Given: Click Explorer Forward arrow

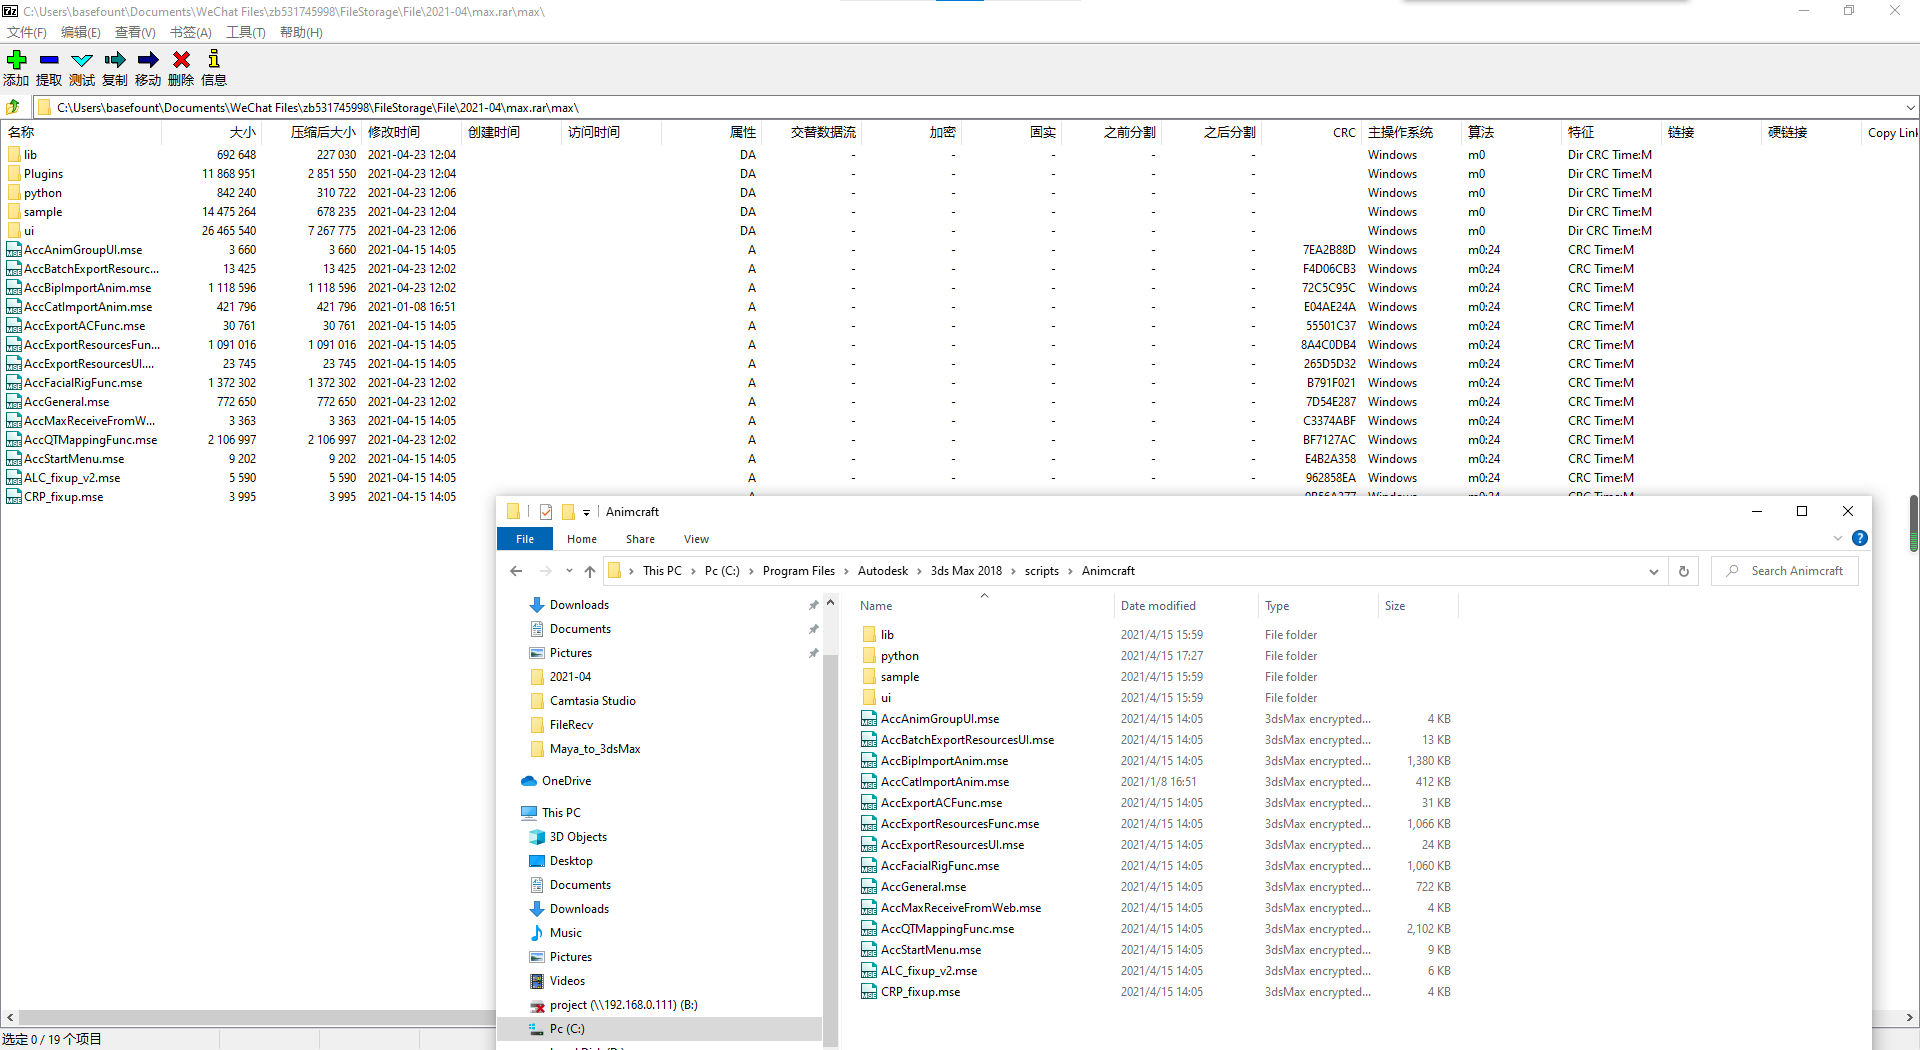Looking at the screenshot, I should coord(545,571).
